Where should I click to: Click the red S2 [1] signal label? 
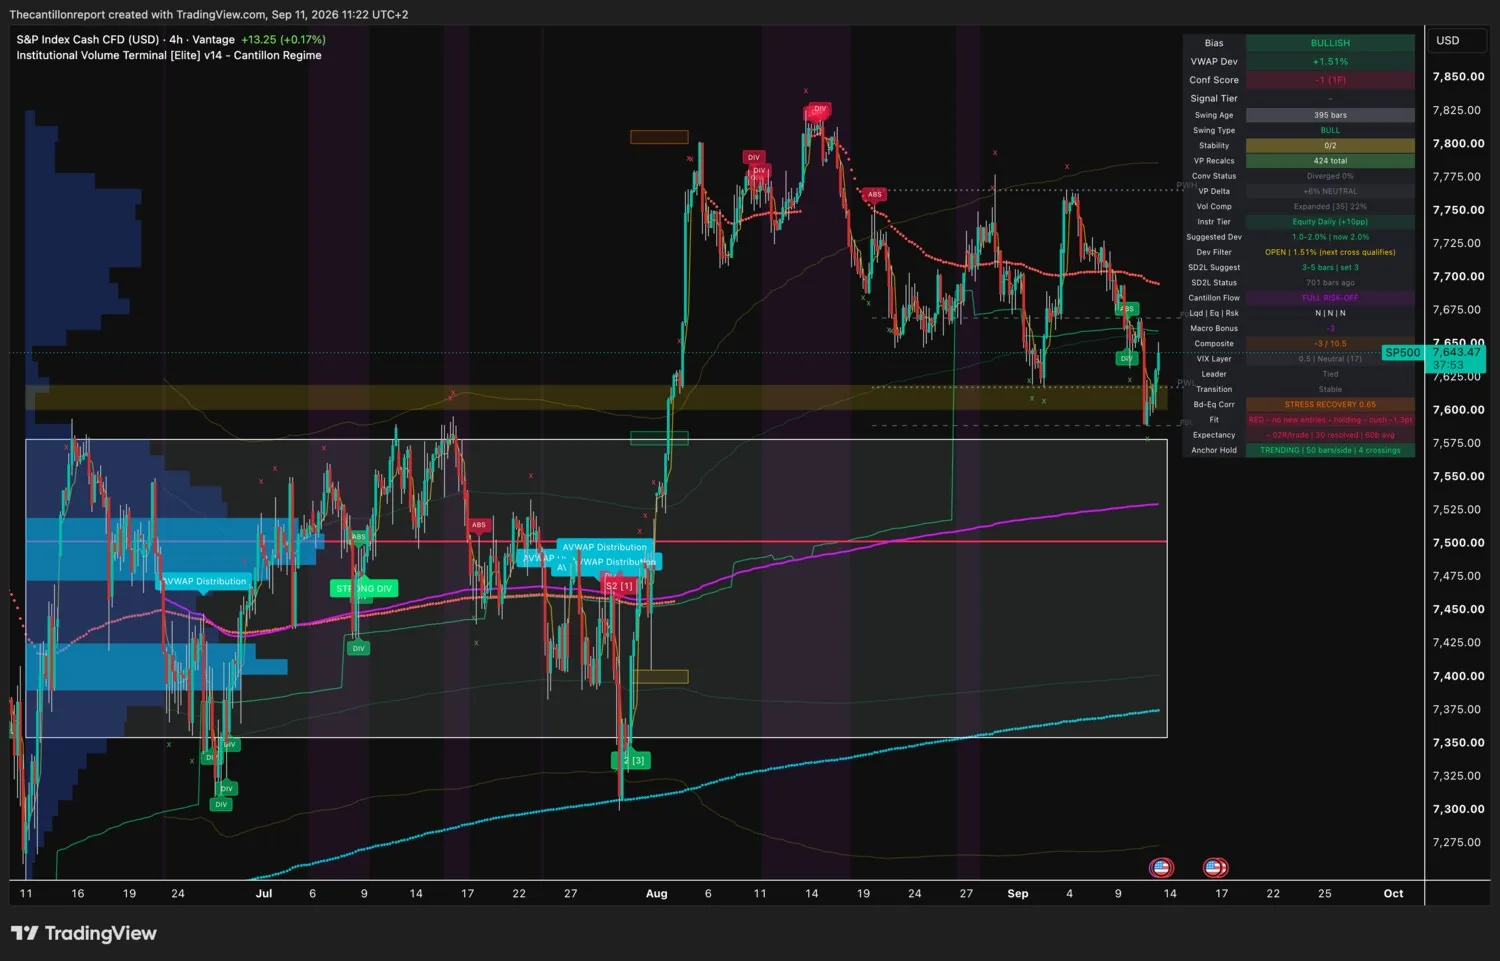tap(619, 585)
